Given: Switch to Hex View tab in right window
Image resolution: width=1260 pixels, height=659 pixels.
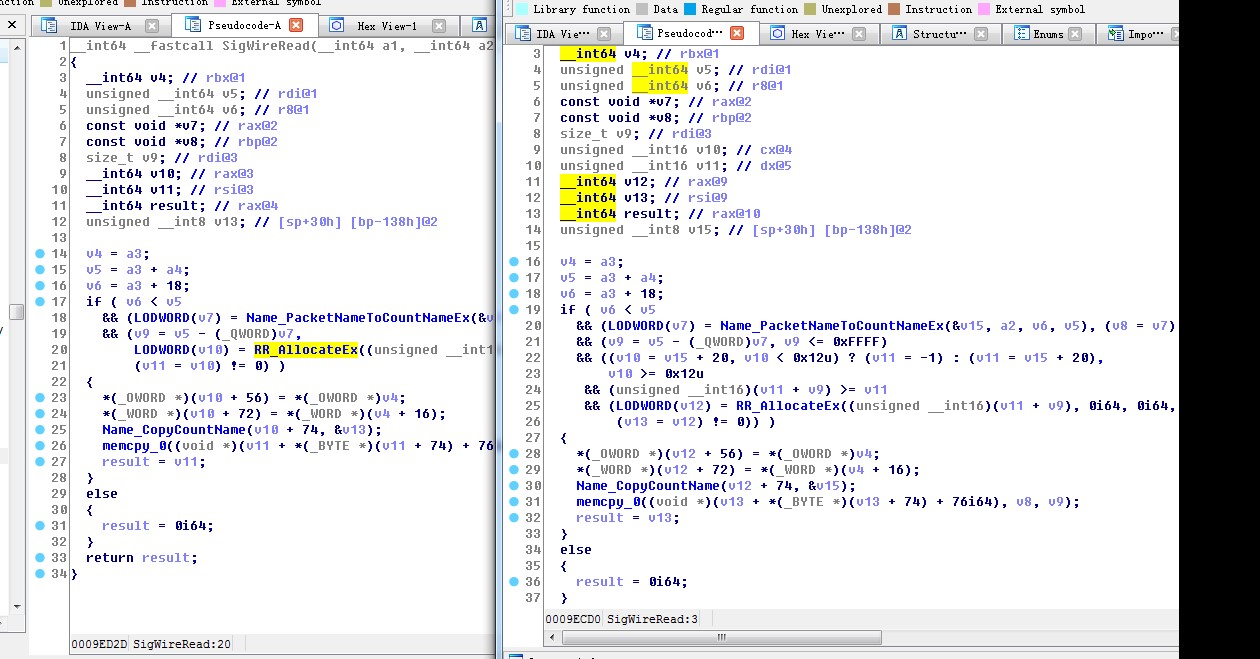Looking at the screenshot, I should [x=818, y=34].
